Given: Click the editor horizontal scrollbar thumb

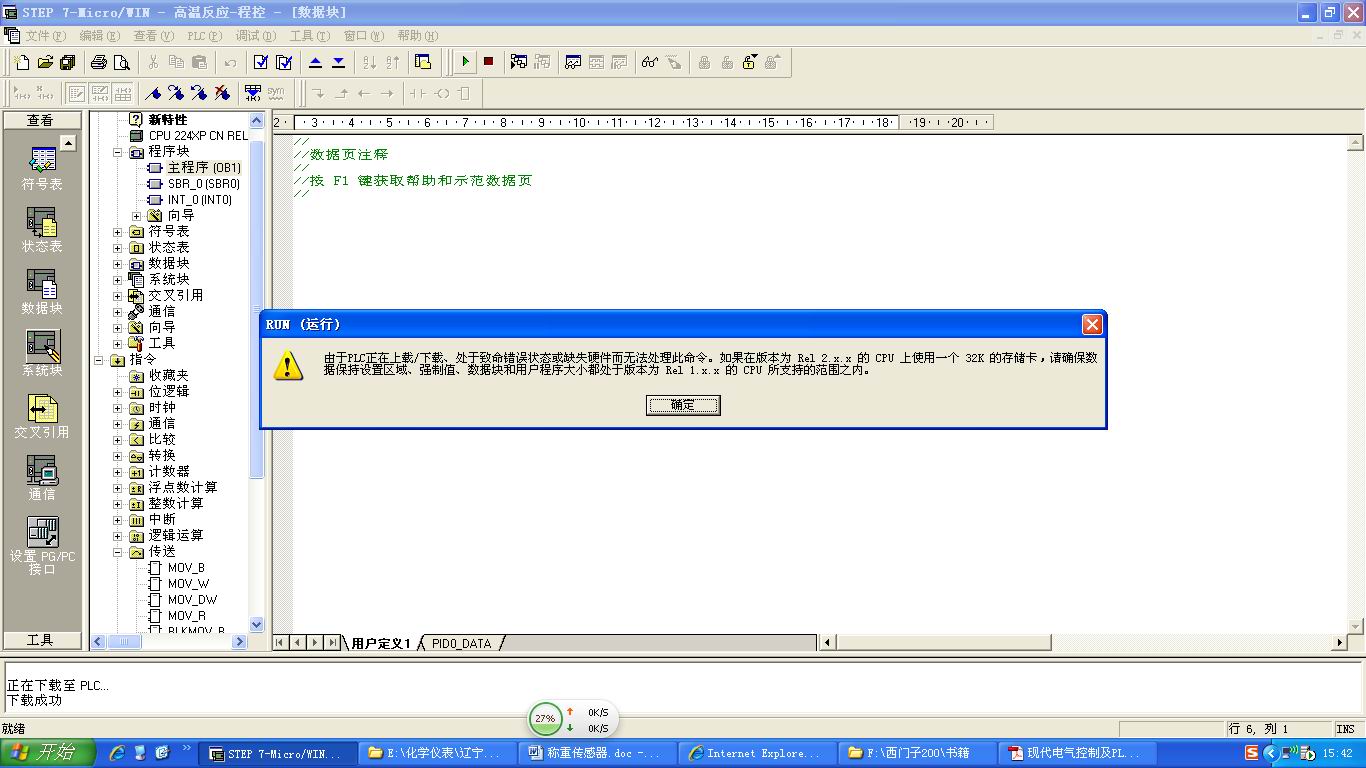Looking at the screenshot, I should (x=943, y=642).
